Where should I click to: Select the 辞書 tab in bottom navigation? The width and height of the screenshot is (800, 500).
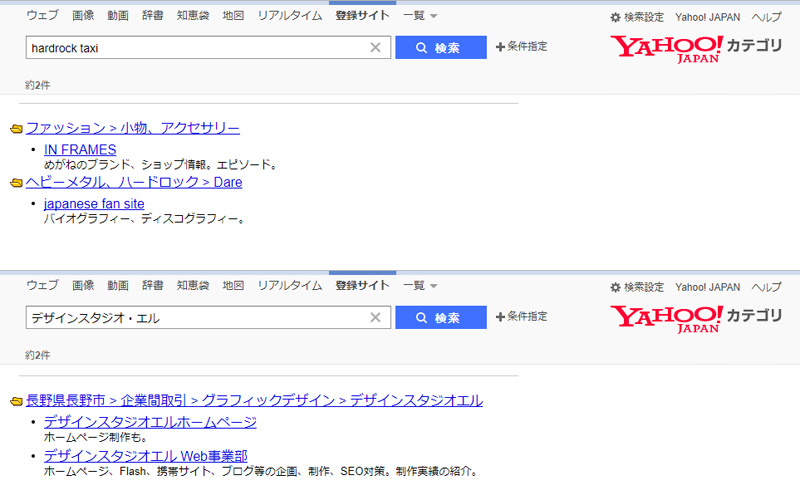tap(153, 285)
